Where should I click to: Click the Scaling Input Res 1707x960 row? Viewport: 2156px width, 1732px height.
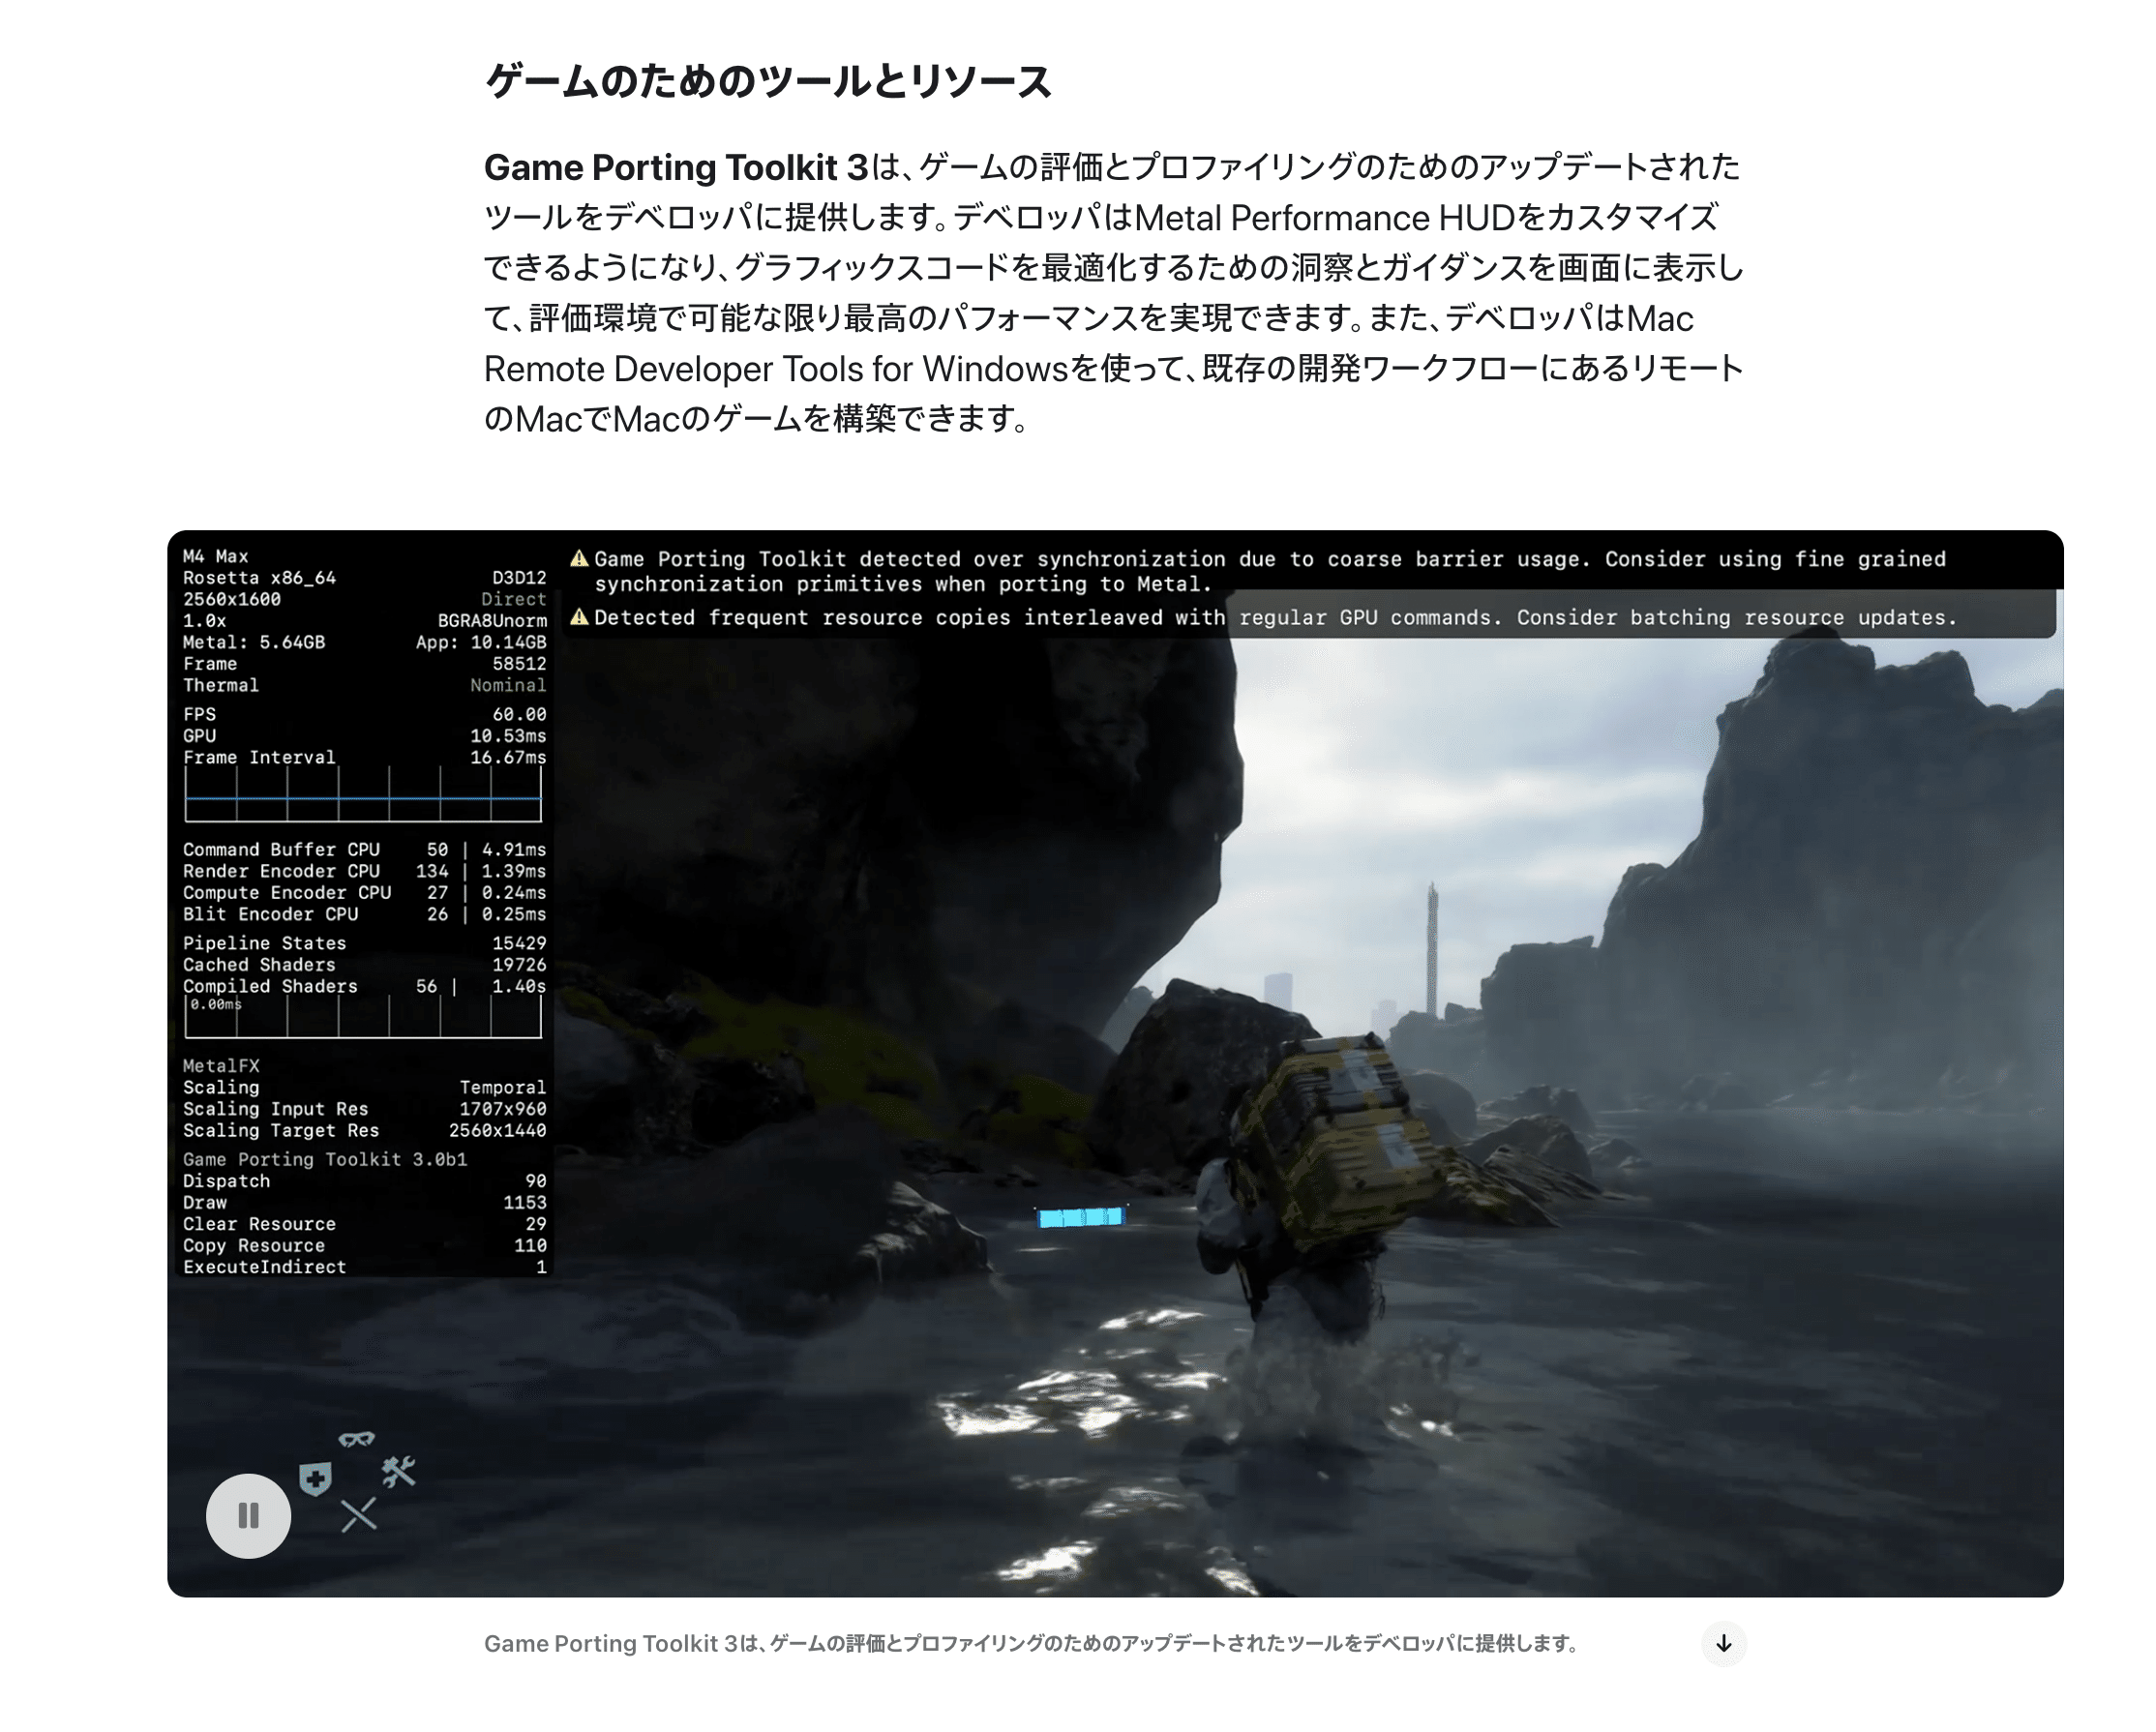pyautogui.click(x=364, y=1109)
